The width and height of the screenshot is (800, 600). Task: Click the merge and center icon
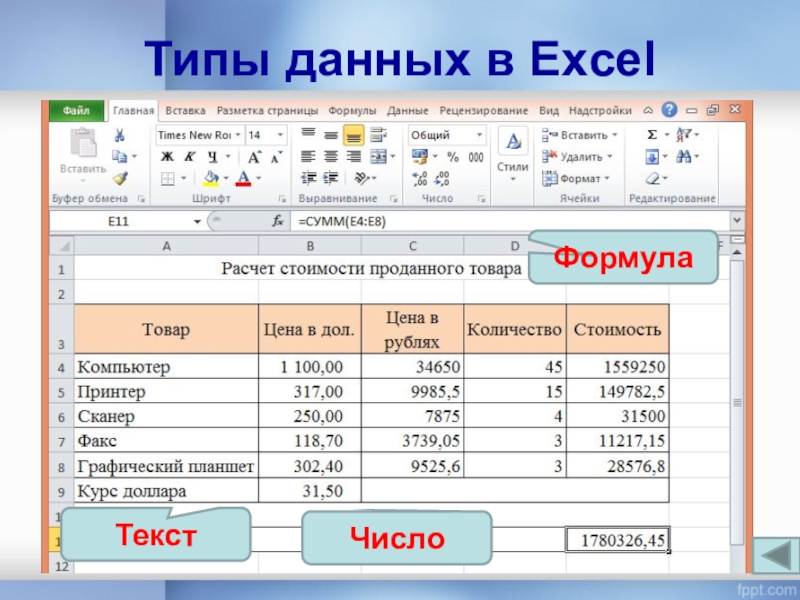[379, 157]
